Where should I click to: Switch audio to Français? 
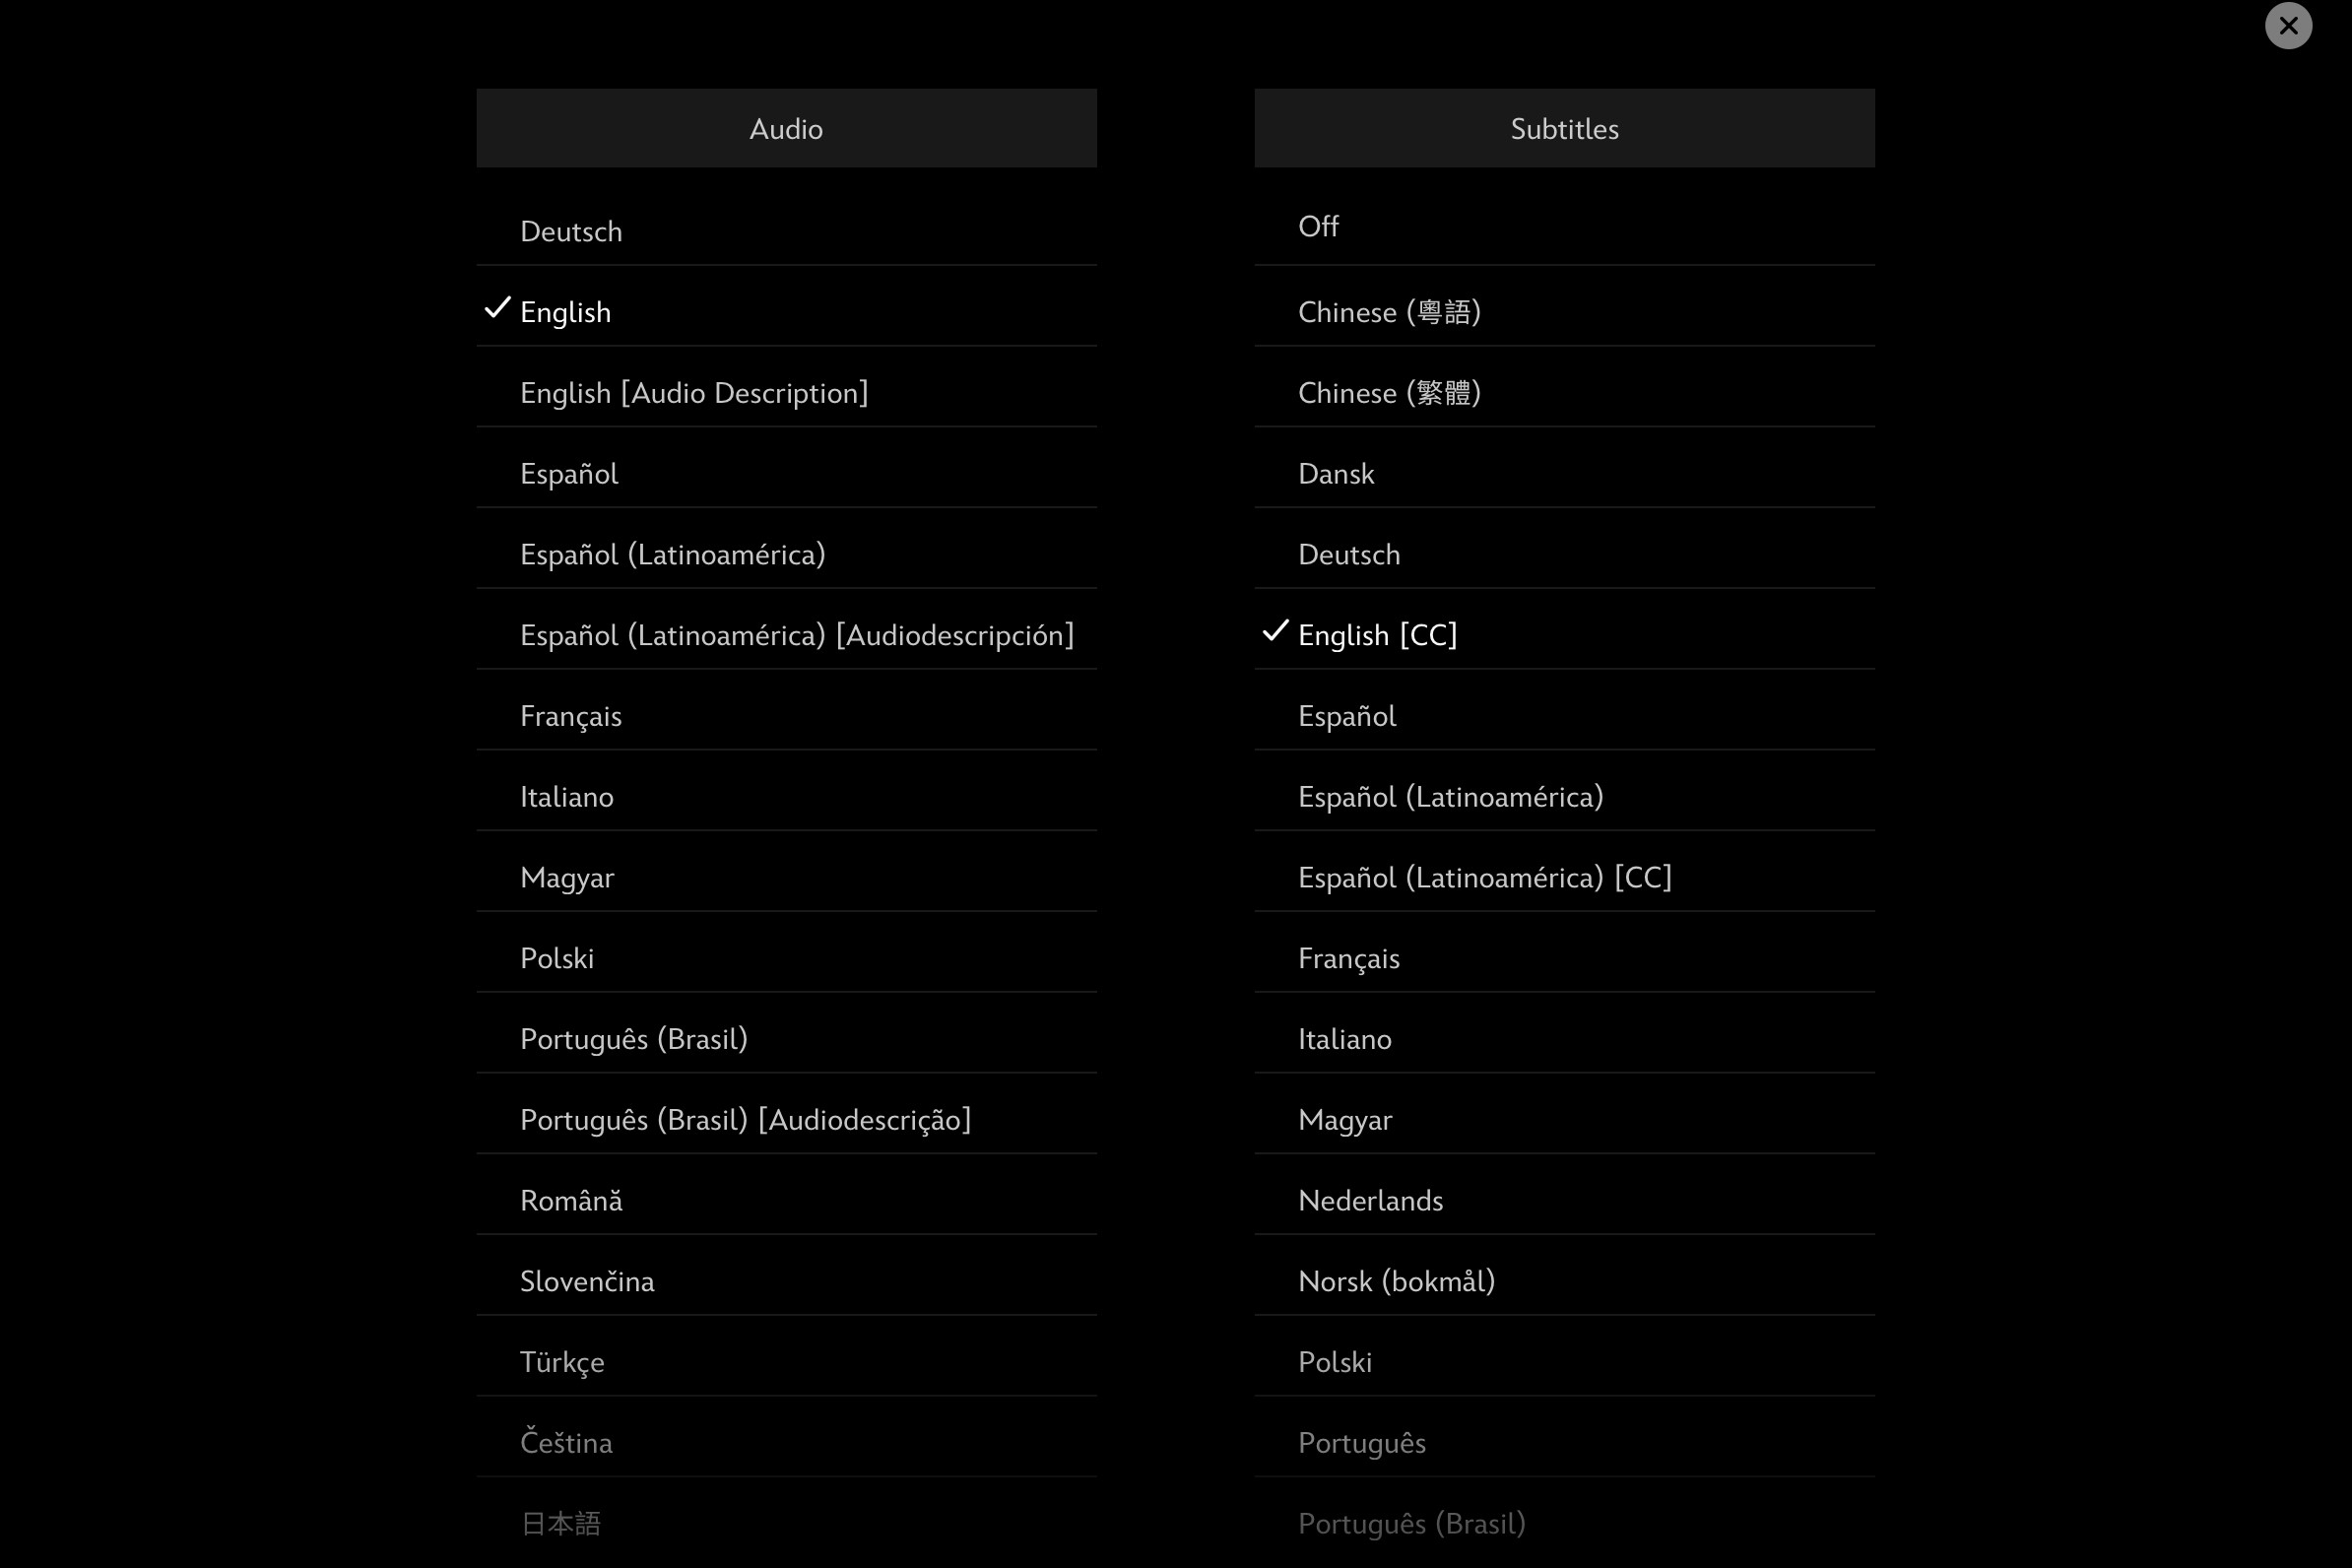(x=570, y=716)
